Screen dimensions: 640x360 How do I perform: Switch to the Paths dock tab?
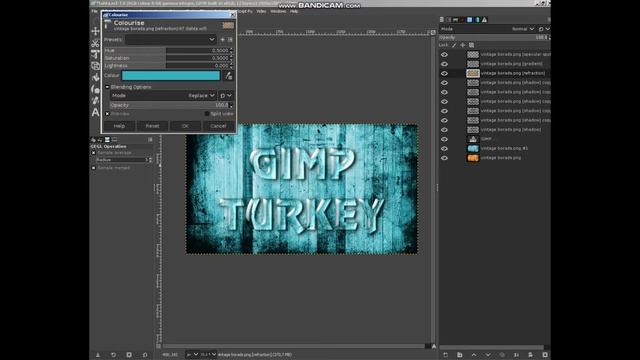point(456,20)
